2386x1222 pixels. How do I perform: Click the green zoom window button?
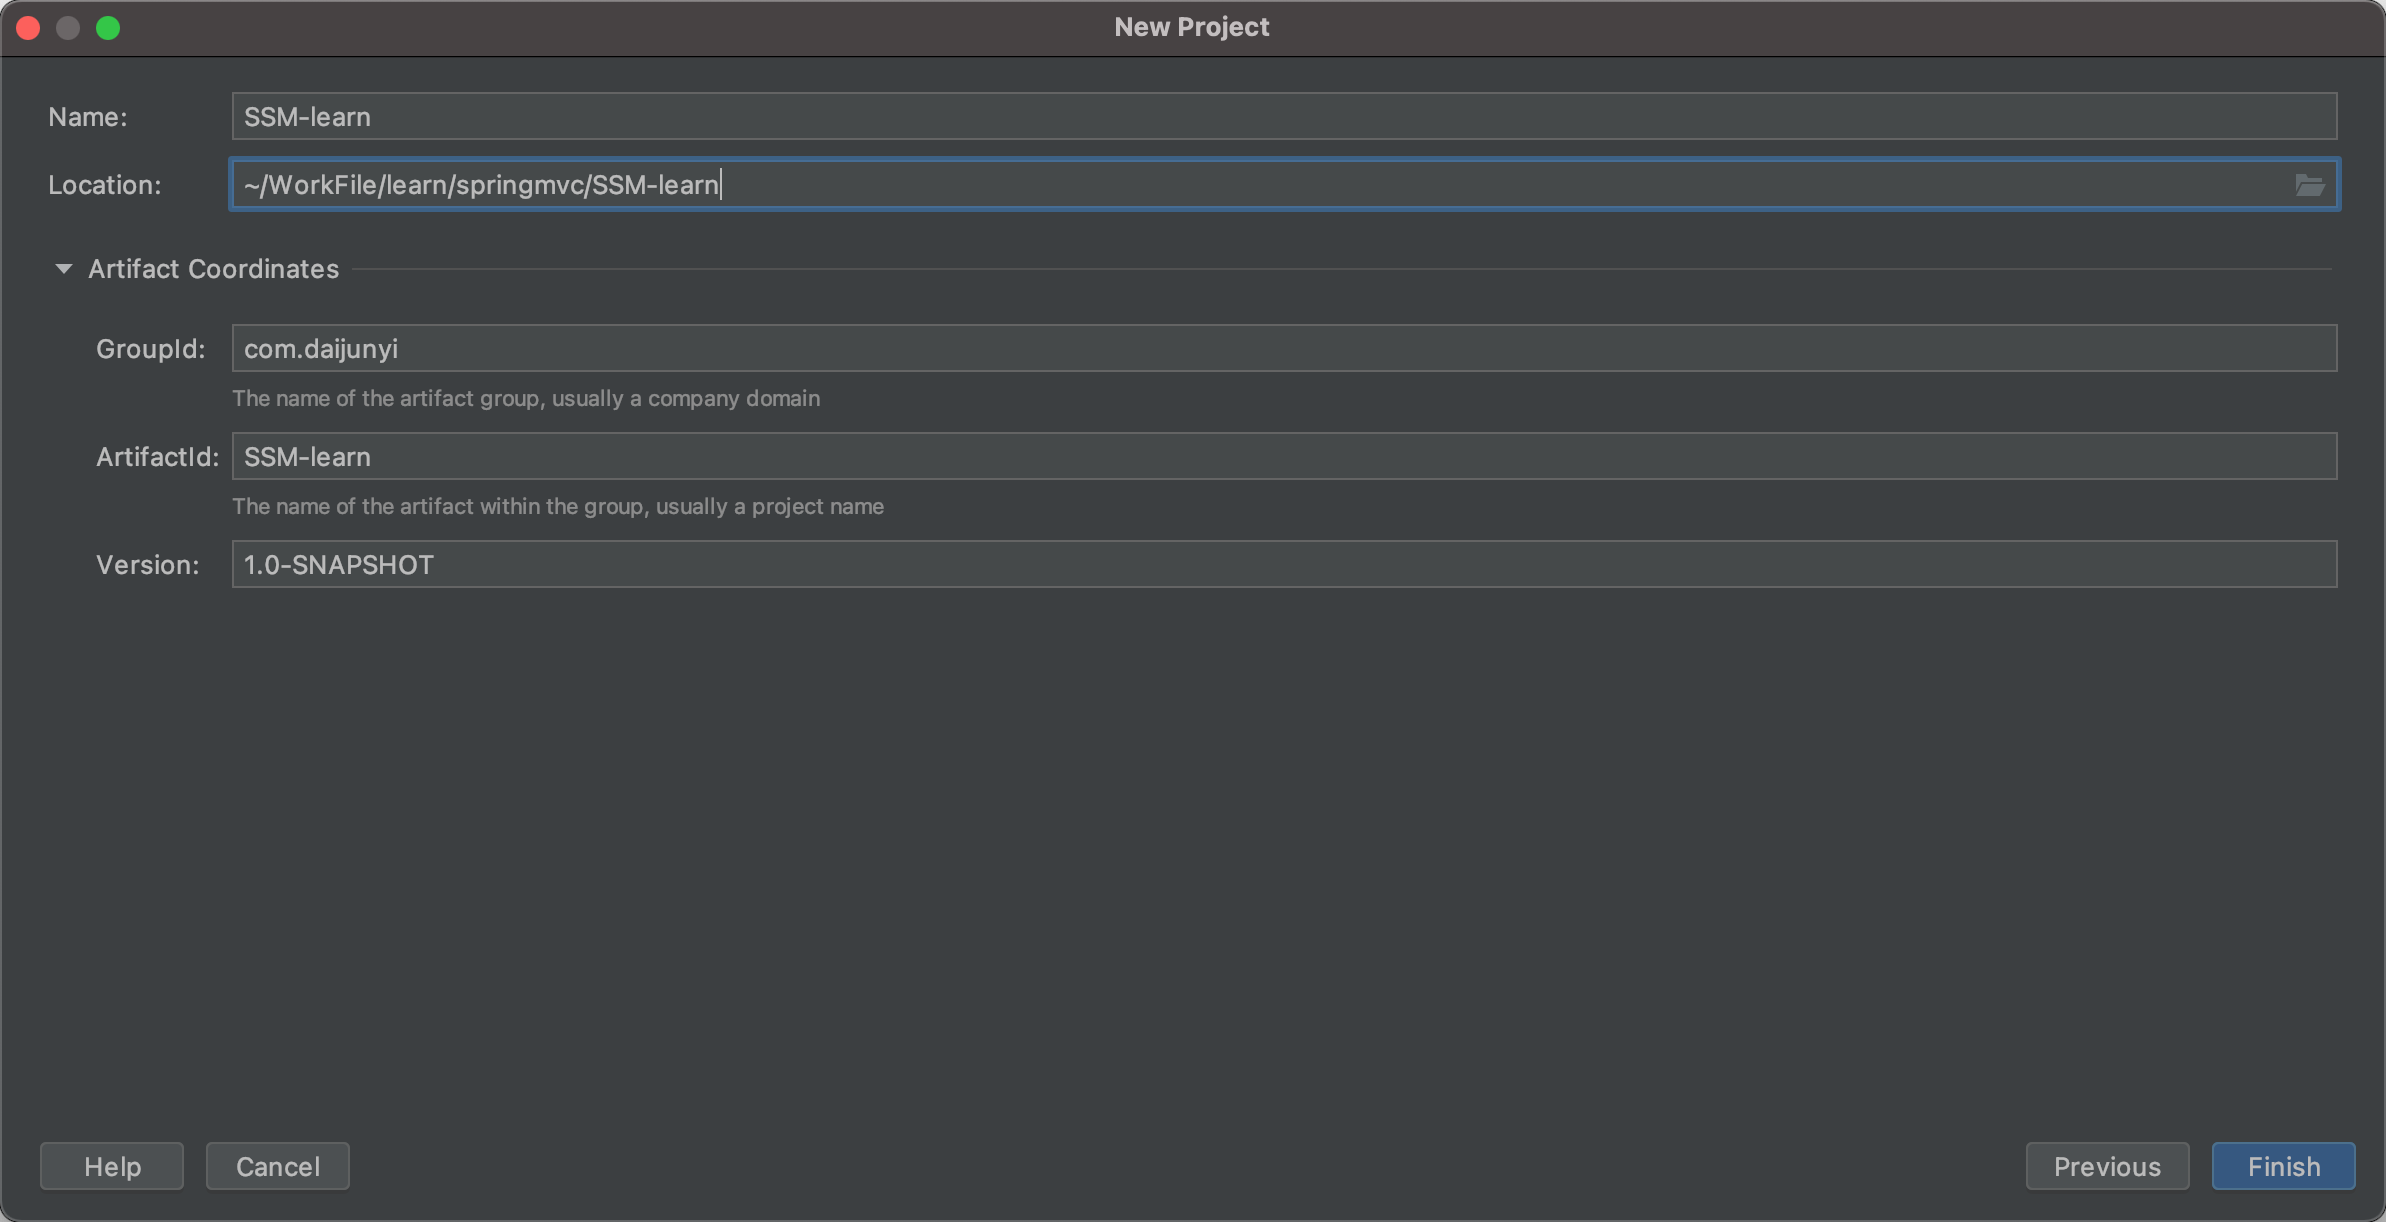tap(108, 28)
